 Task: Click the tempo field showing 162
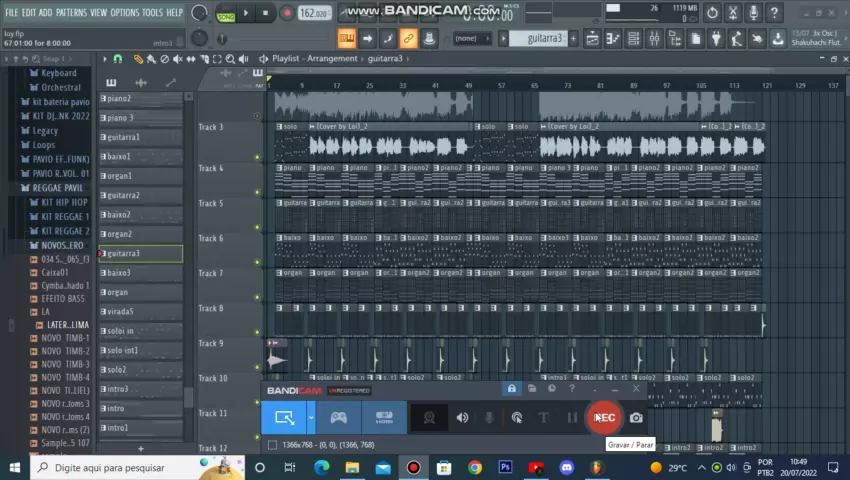(x=313, y=13)
